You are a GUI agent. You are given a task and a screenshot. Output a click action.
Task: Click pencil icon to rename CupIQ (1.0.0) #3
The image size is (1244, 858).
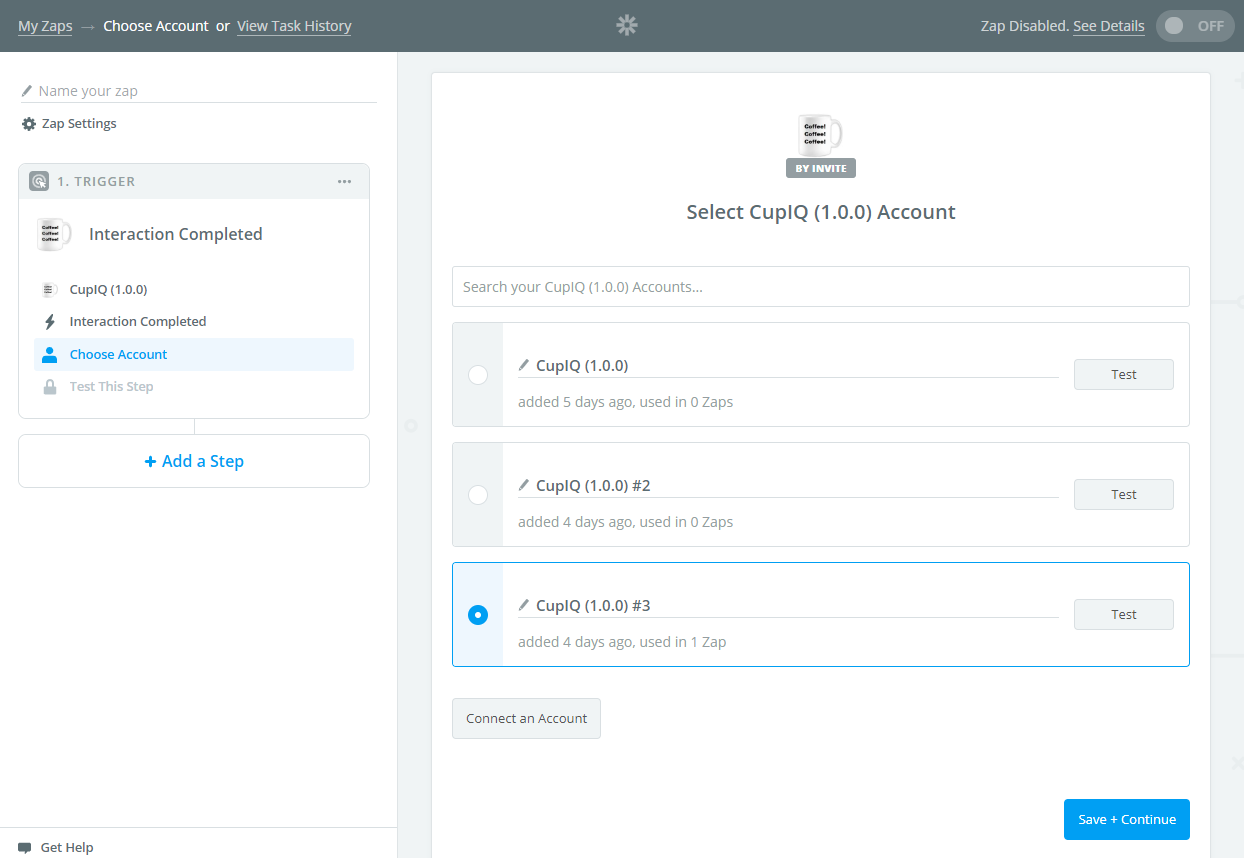point(524,606)
